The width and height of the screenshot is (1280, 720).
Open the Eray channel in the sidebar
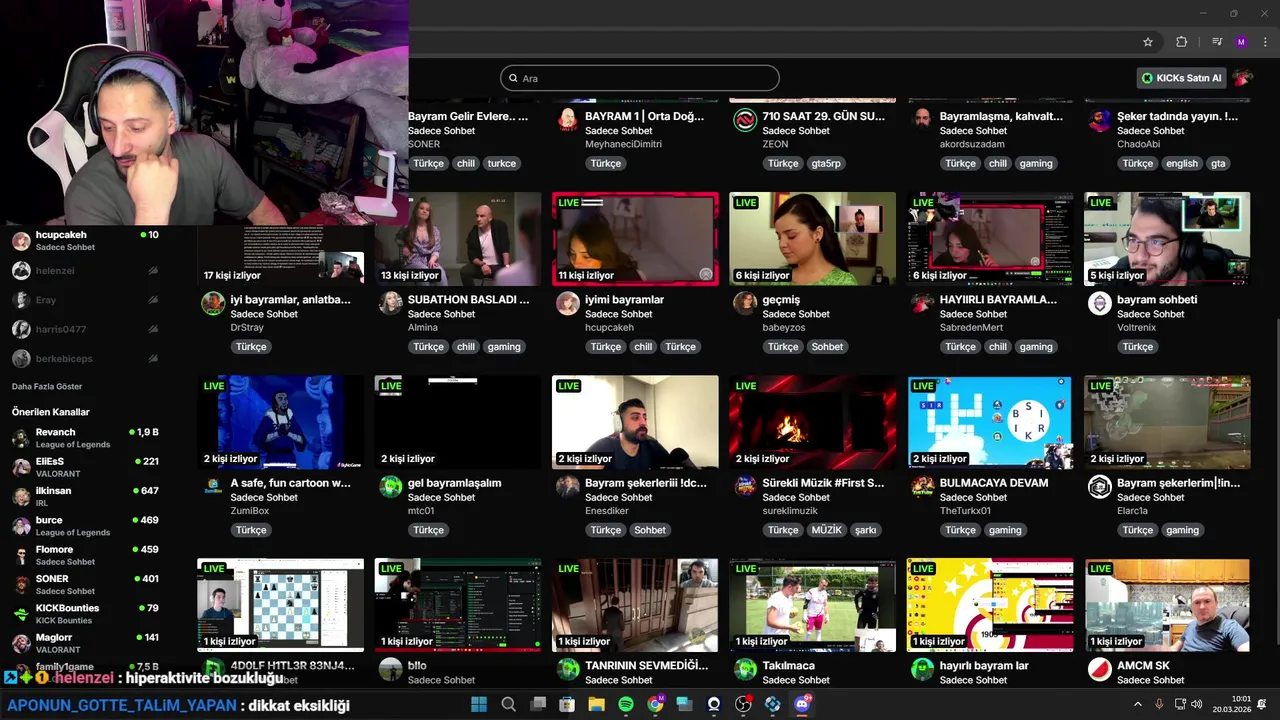point(87,300)
